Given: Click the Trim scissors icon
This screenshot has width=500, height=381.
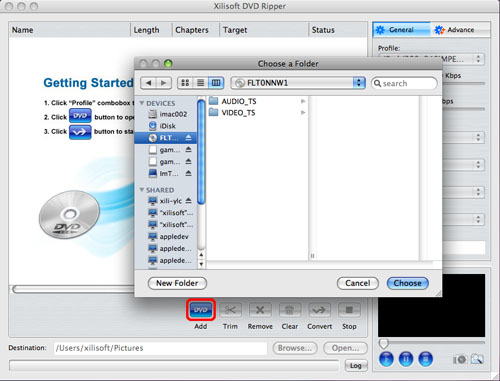Looking at the screenshot, I should point(230,310).
